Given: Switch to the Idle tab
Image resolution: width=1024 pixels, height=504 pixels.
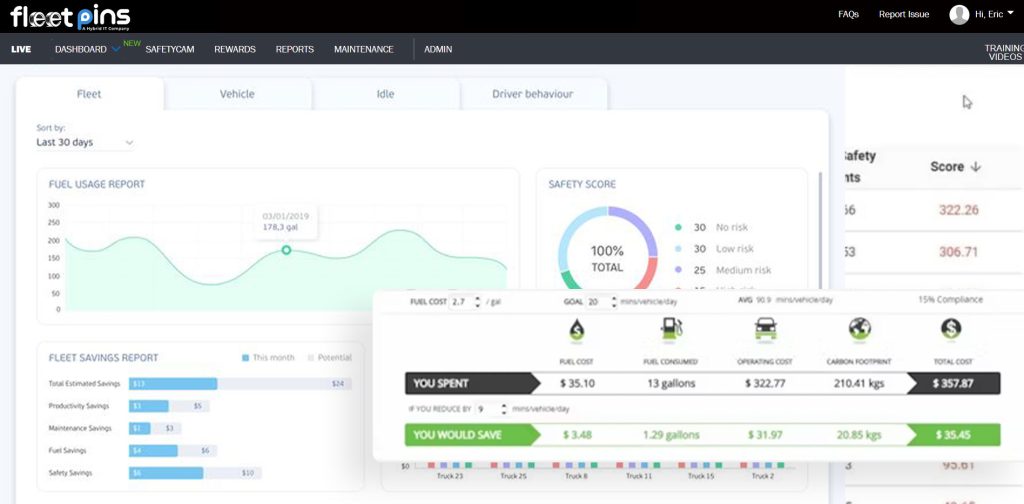Looking at the screenshot, I should click(x=385, y=94).
